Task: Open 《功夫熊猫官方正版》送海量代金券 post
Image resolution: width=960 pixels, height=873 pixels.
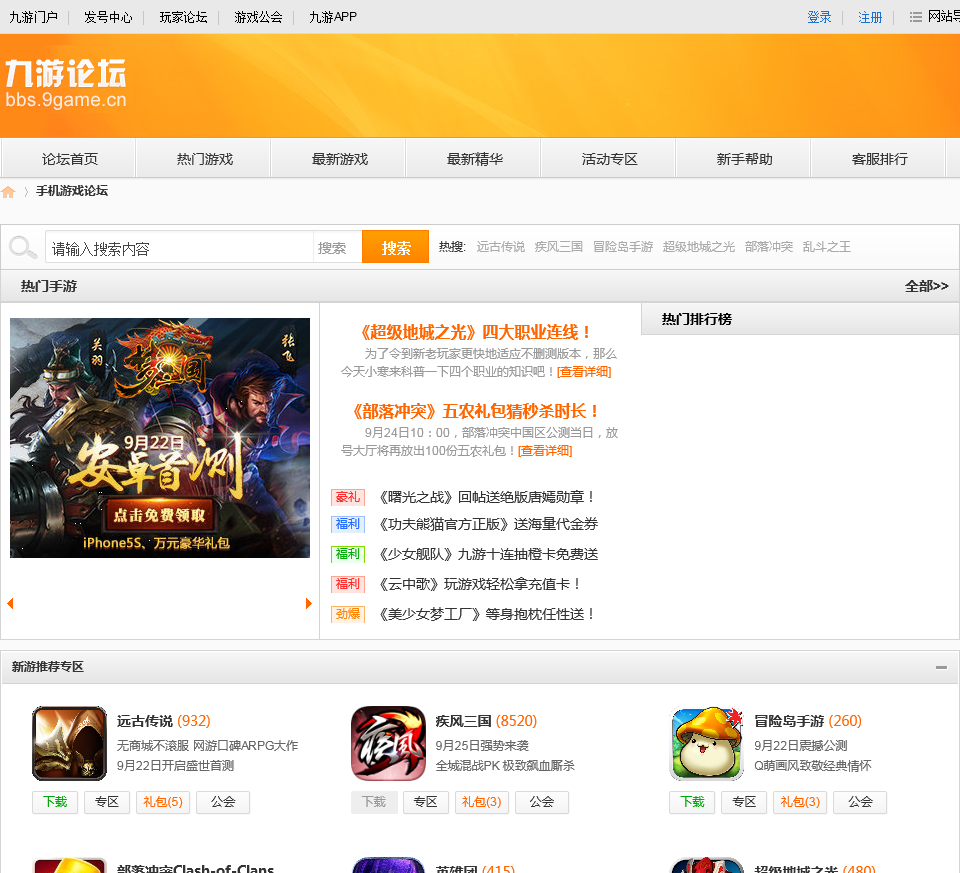Action: 488,524
